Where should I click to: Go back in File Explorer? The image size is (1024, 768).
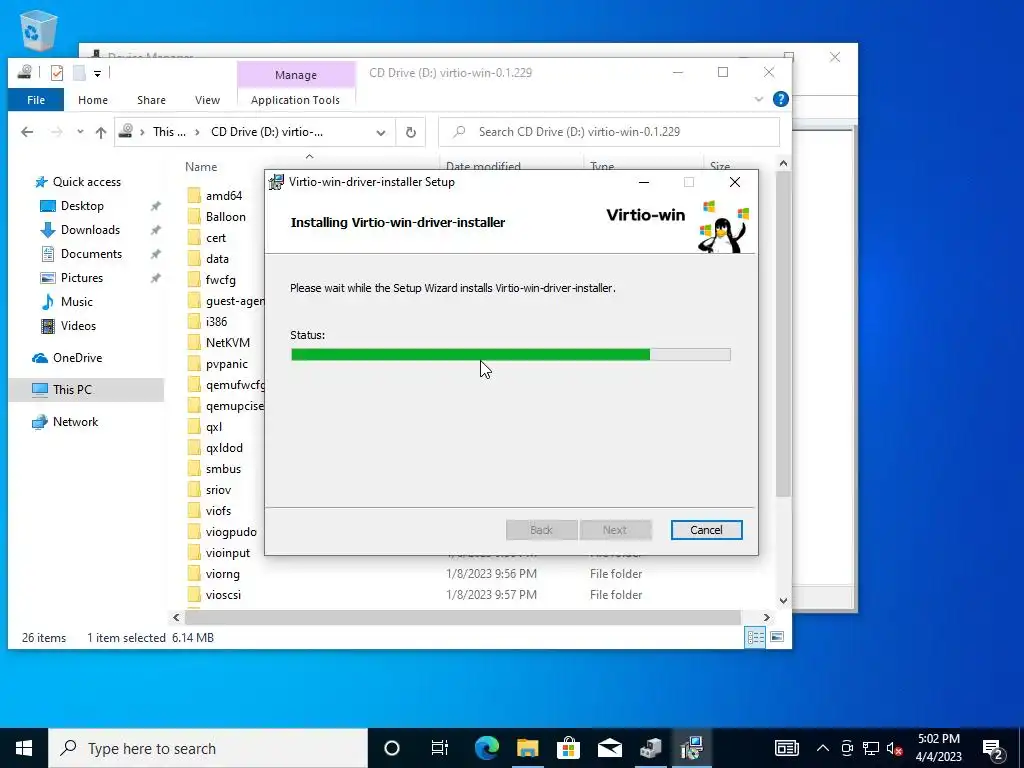27,132
